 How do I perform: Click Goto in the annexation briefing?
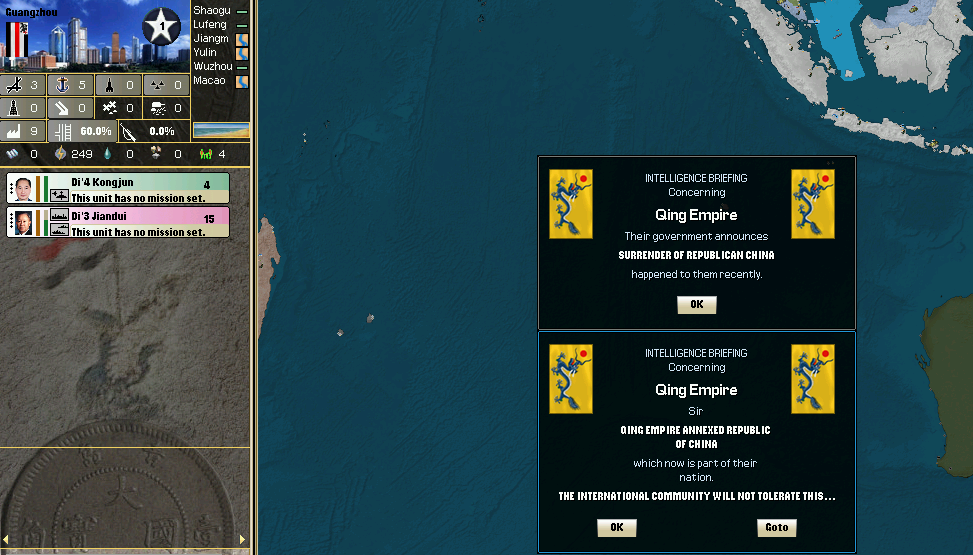[x=776, y=527]
